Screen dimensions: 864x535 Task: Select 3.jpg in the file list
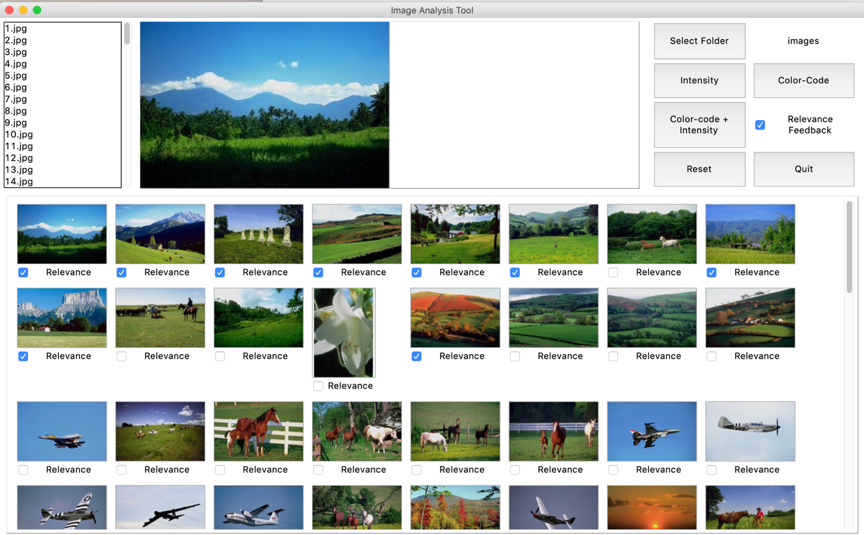coord(62,52)
